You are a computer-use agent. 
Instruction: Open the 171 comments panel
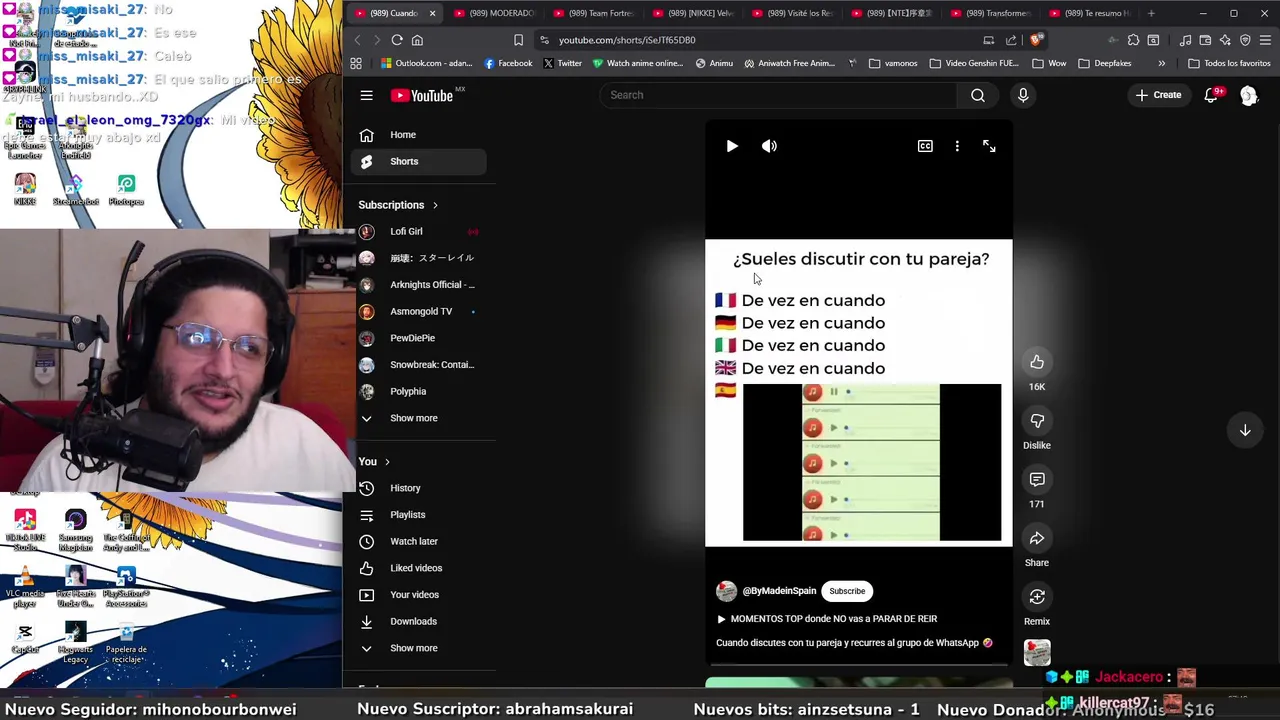(x=1037, y=480)
